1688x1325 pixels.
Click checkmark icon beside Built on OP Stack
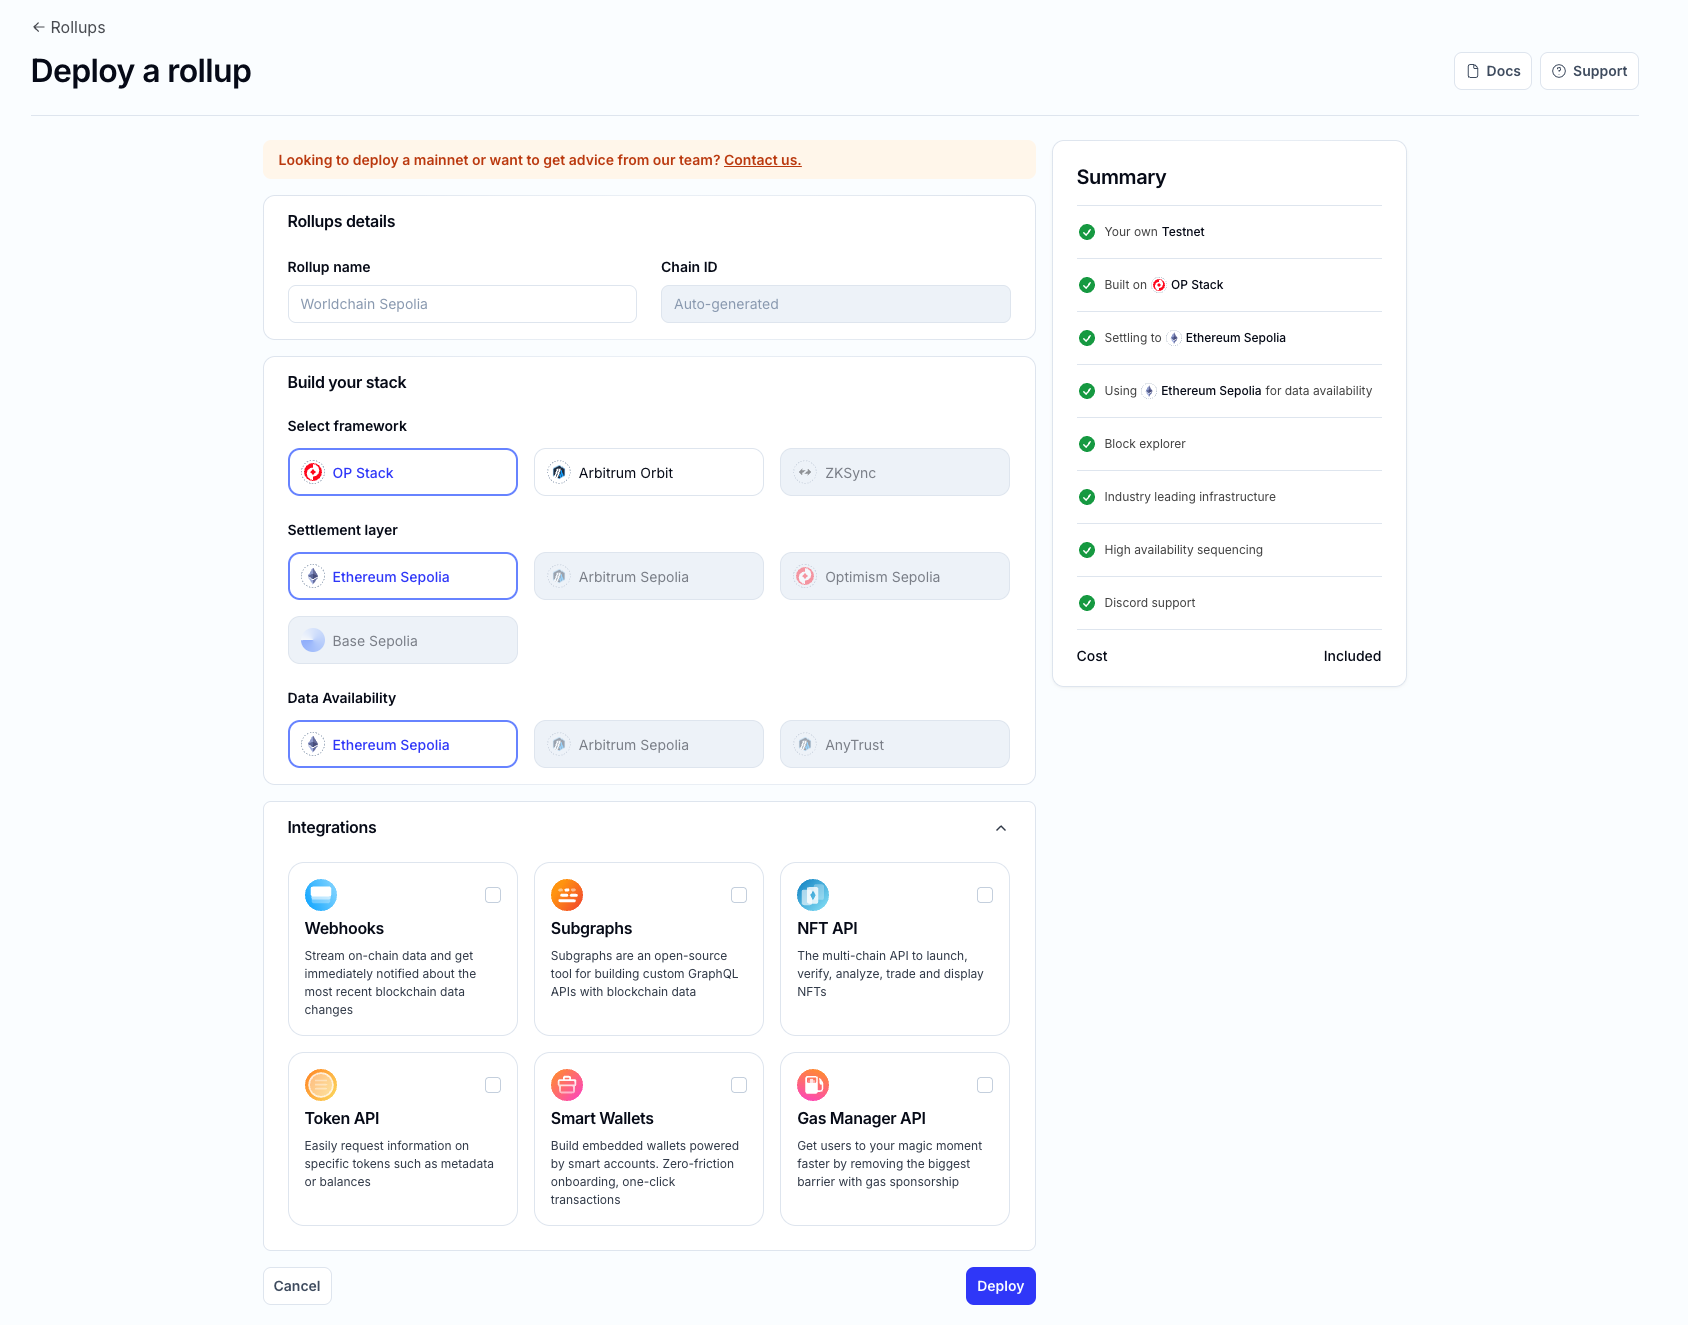click(1087, 285)
